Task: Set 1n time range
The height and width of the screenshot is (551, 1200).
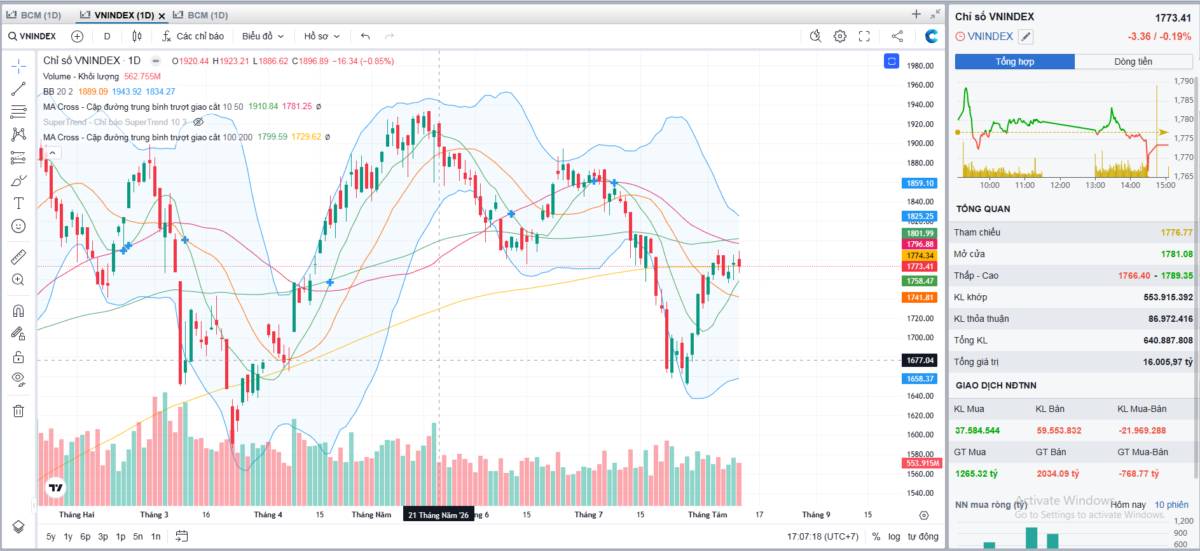Action: point(155,537)
